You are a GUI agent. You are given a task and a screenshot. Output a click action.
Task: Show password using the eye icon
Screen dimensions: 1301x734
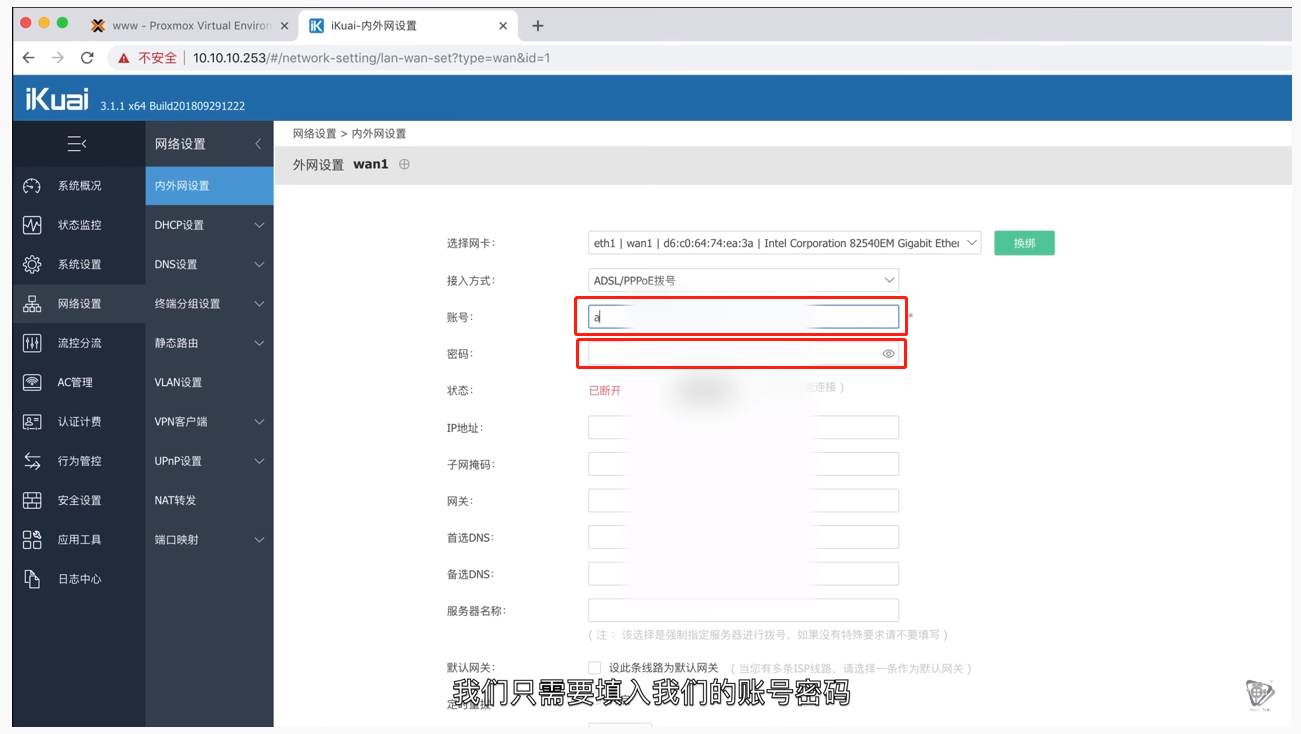(888, 354)
